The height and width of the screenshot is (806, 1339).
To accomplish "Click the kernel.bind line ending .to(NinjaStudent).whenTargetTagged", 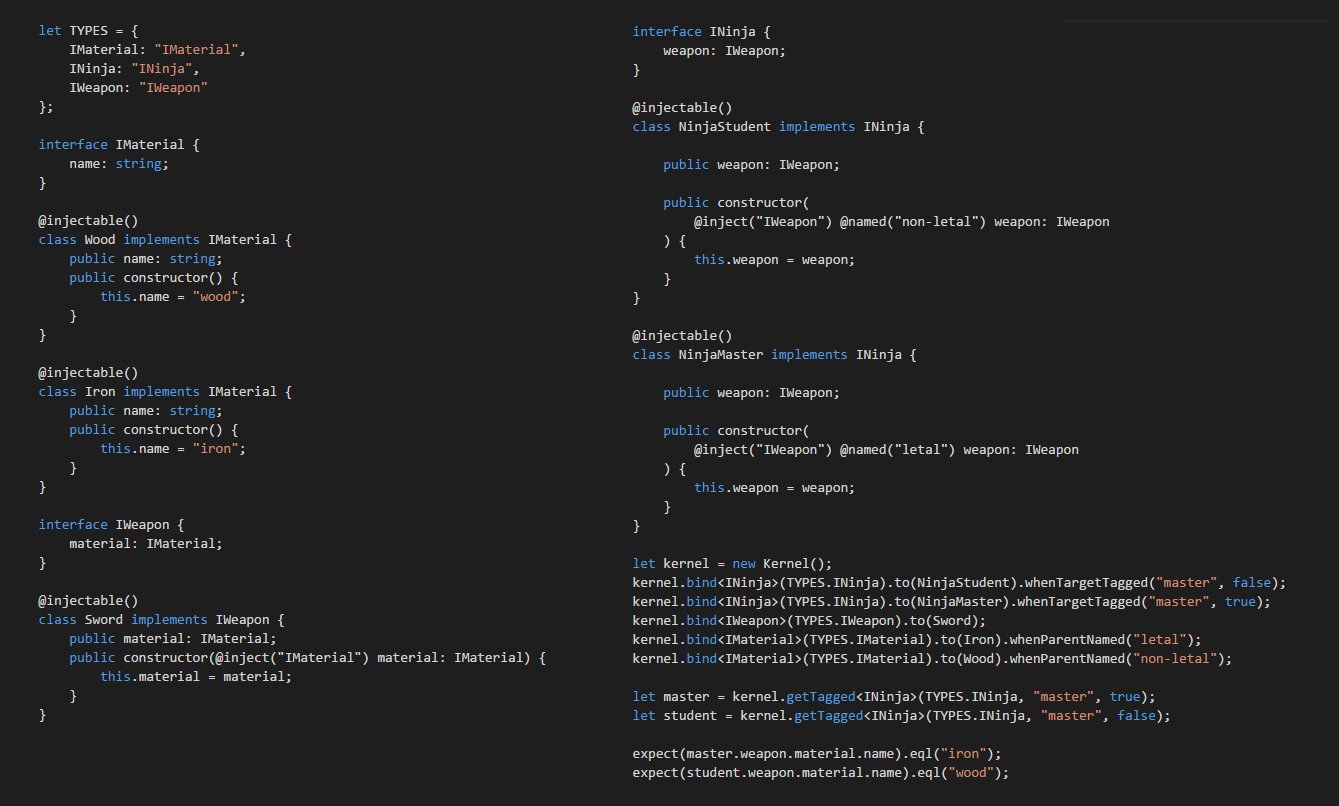I will (960, 583).
